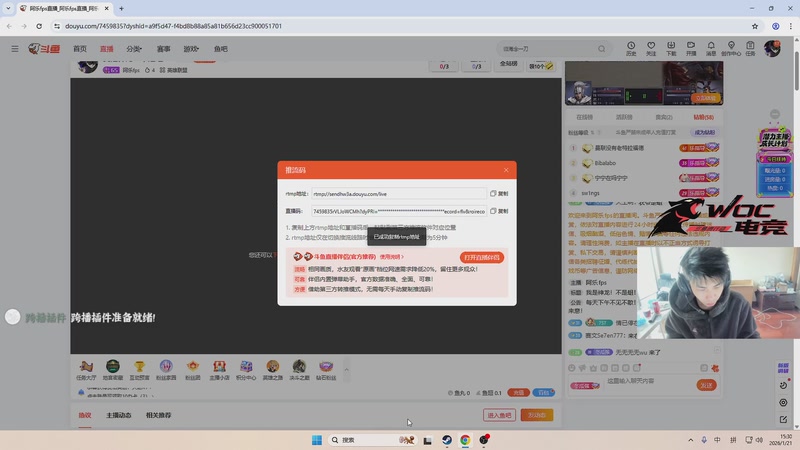Collapse the side widget minus button
800x450 pixels.
pos(775,114)
